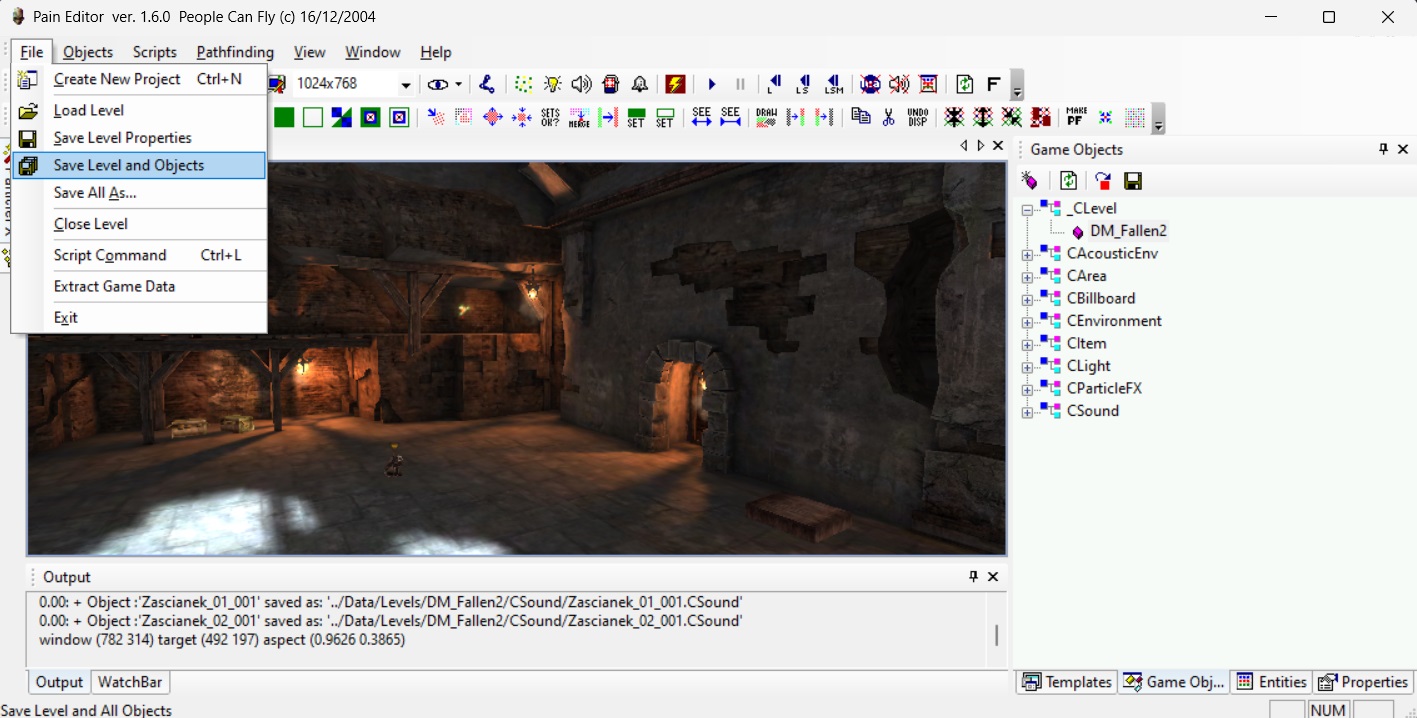The width and height of the screenshot is (1417, 718).
Task: Click the DRAW pathfinding icon
Action: click(766, 117)
